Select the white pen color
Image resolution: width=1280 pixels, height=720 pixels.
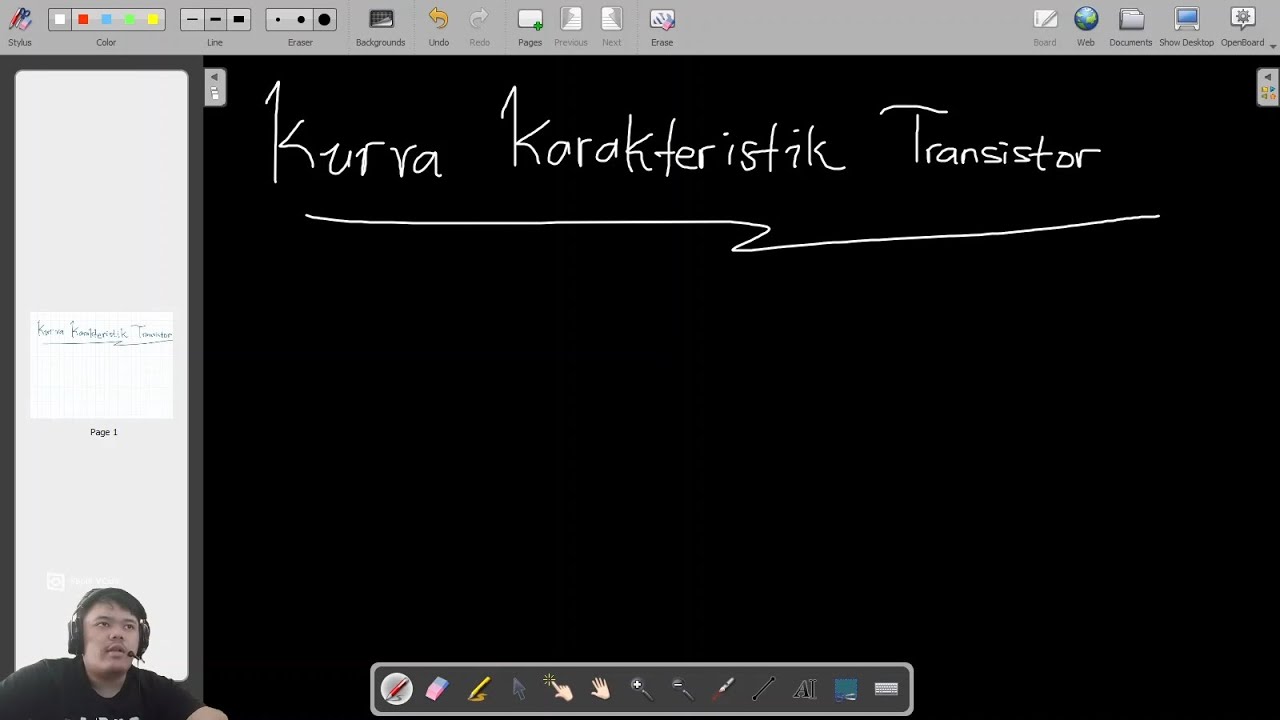tap(60, 19)
